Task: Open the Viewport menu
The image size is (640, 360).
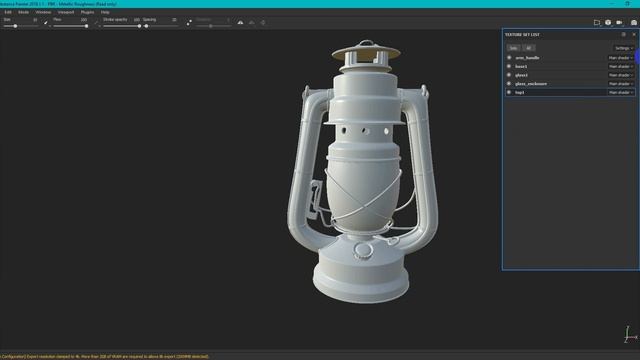Action: pos(66,12)
